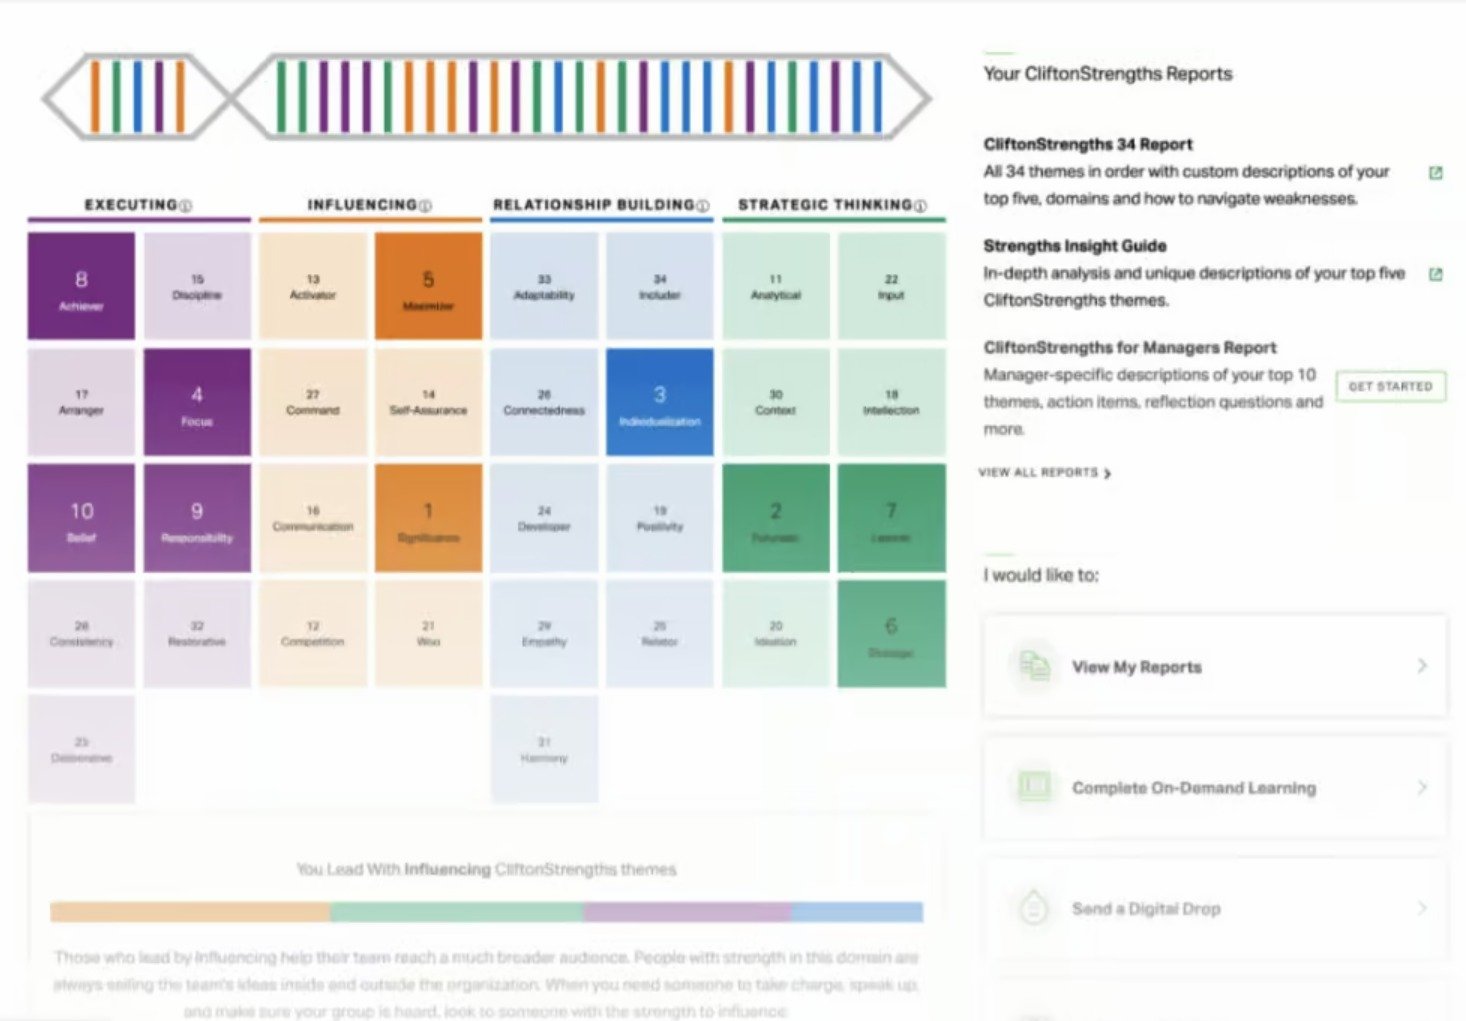The height and width of the screenshot is (1021, 1466).
Task: Click the Futuristic tile ranked 2
Action: (x=775, y=518)
